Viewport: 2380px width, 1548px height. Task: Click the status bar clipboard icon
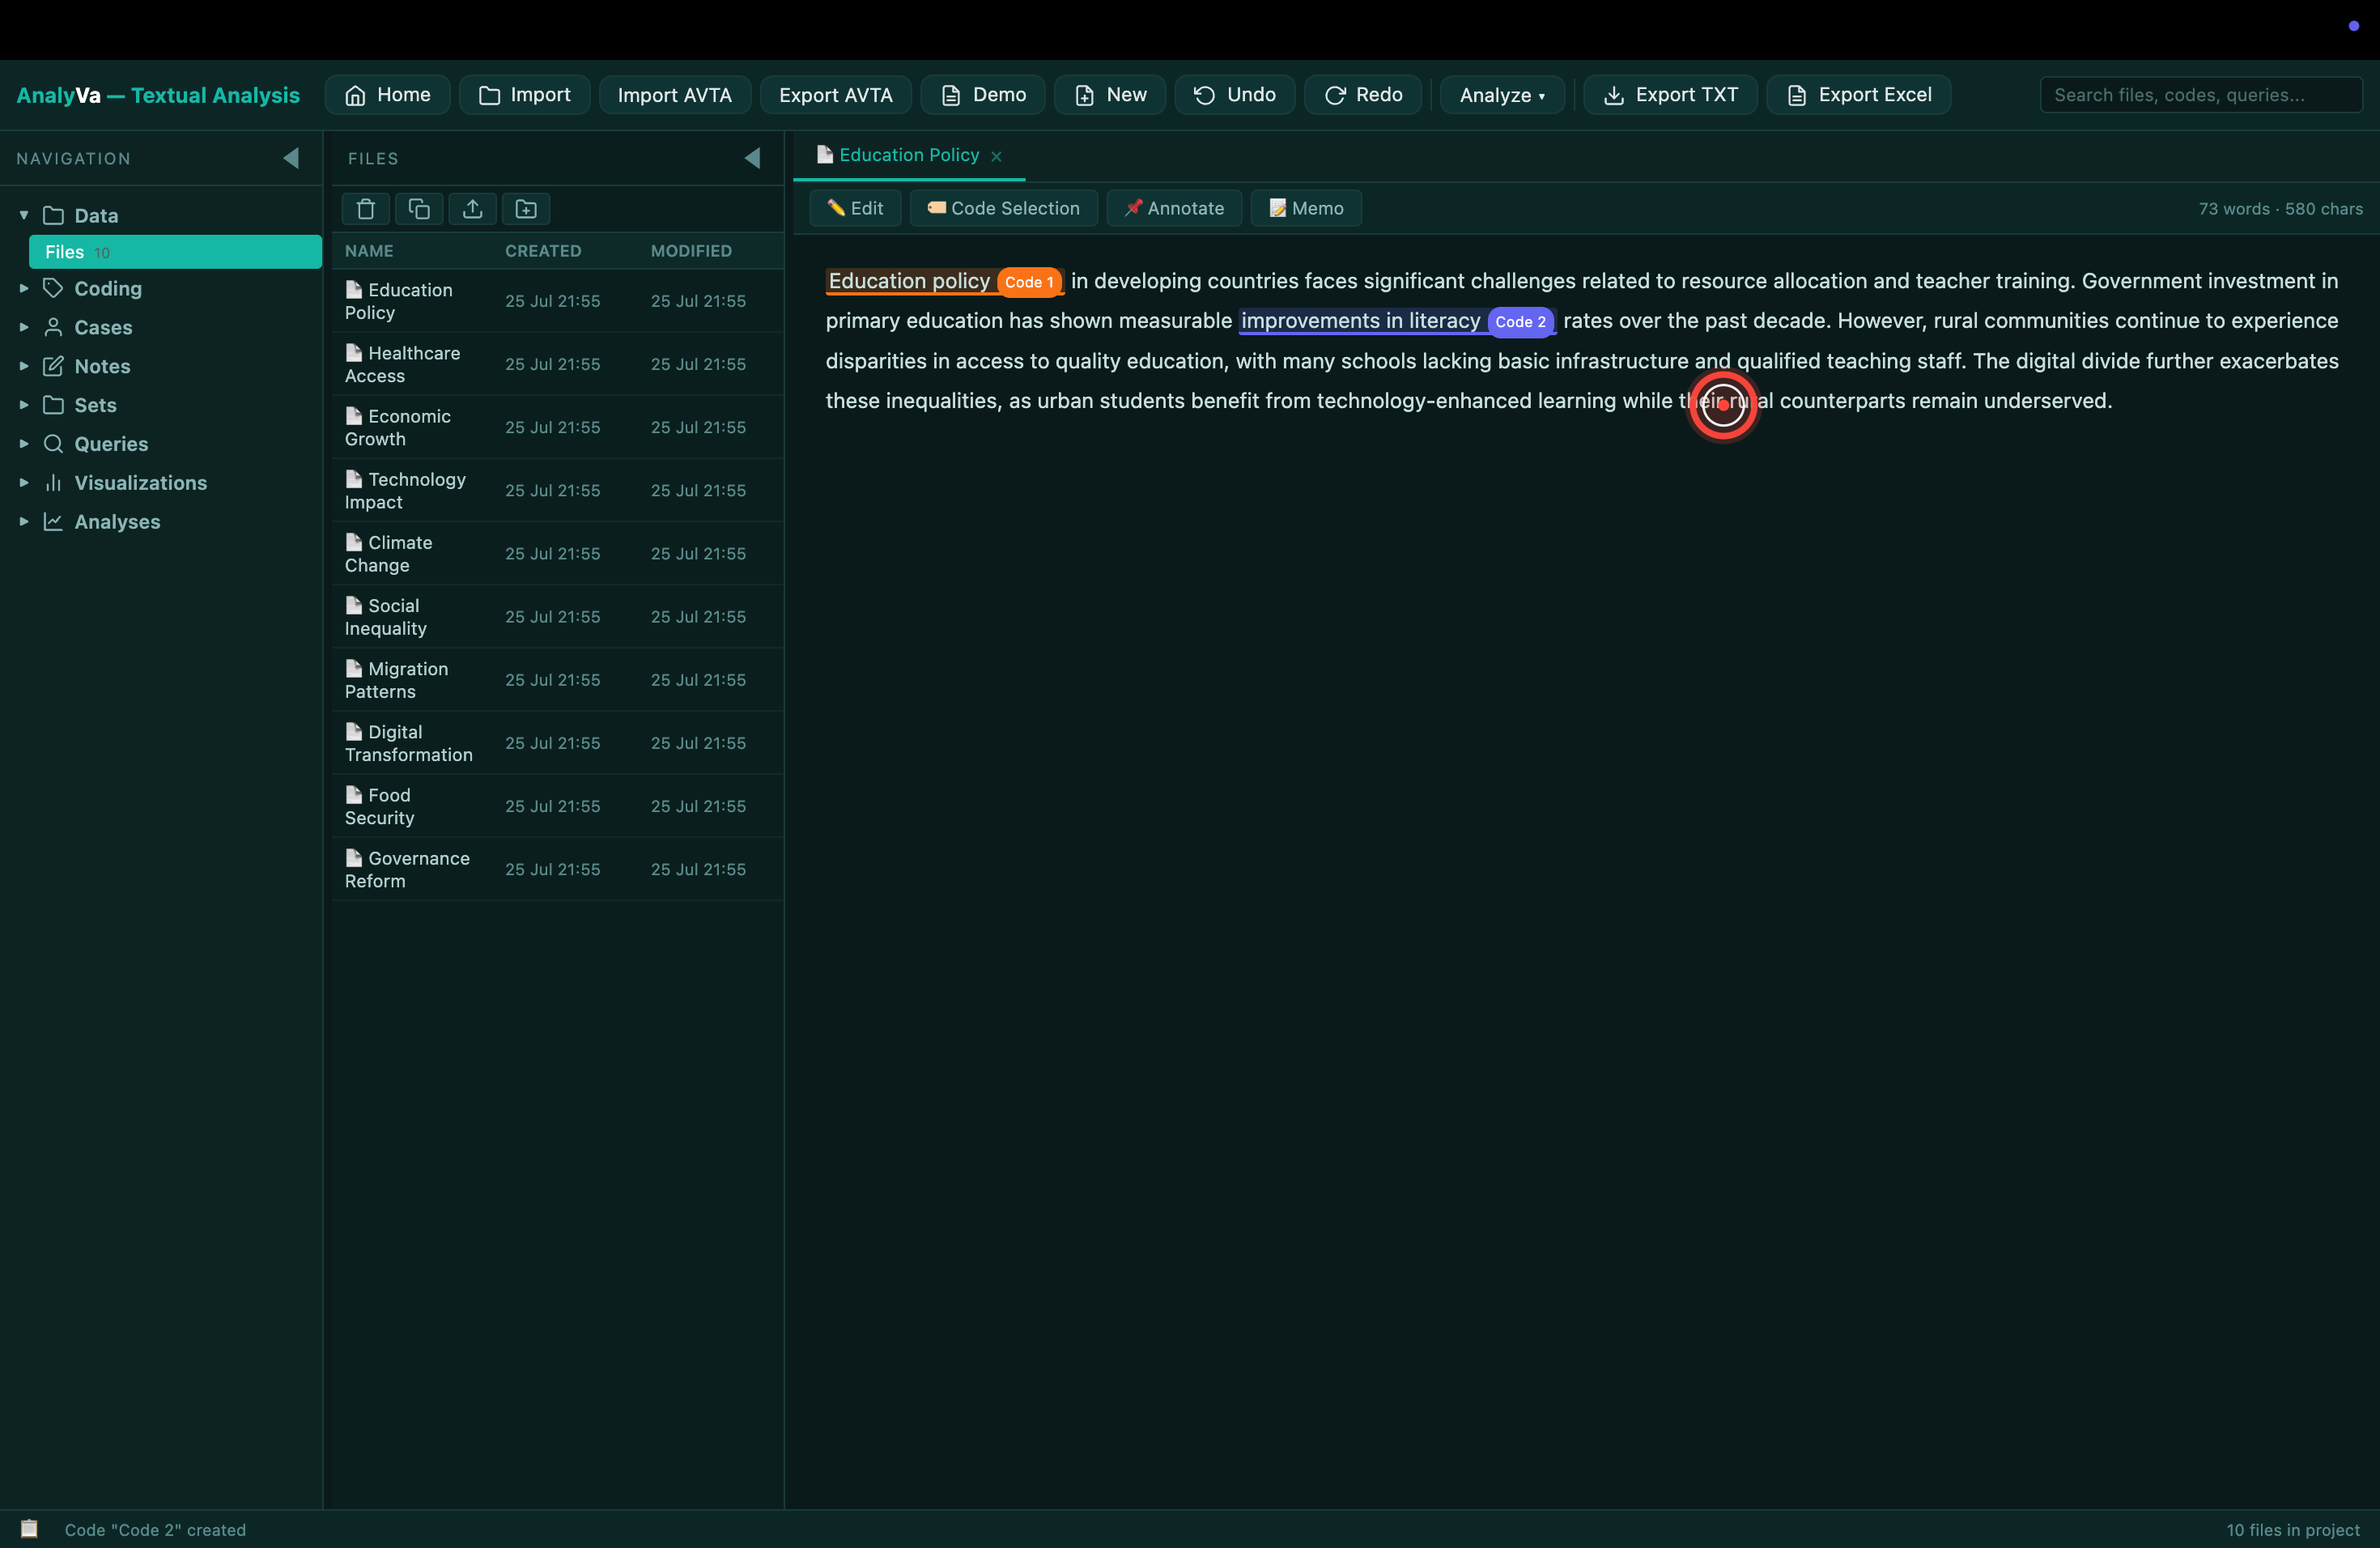[x=30, y=1528]
